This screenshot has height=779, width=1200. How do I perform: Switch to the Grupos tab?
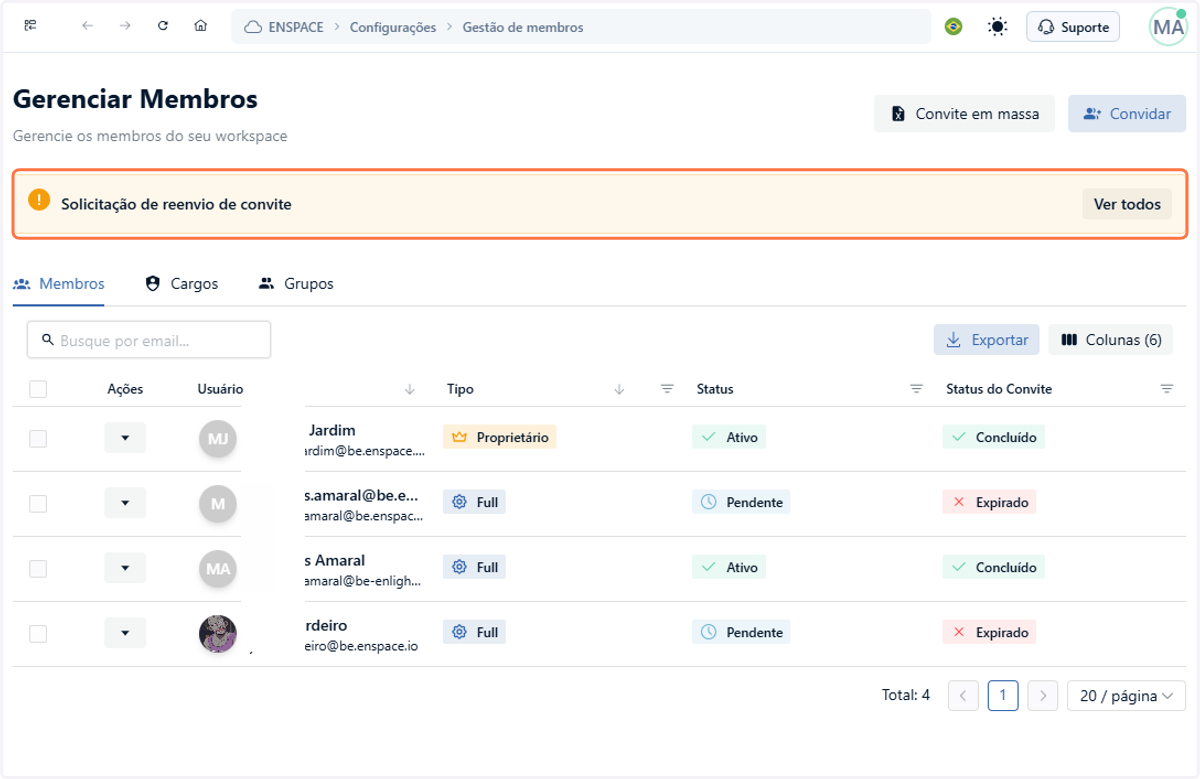[296, 283]
